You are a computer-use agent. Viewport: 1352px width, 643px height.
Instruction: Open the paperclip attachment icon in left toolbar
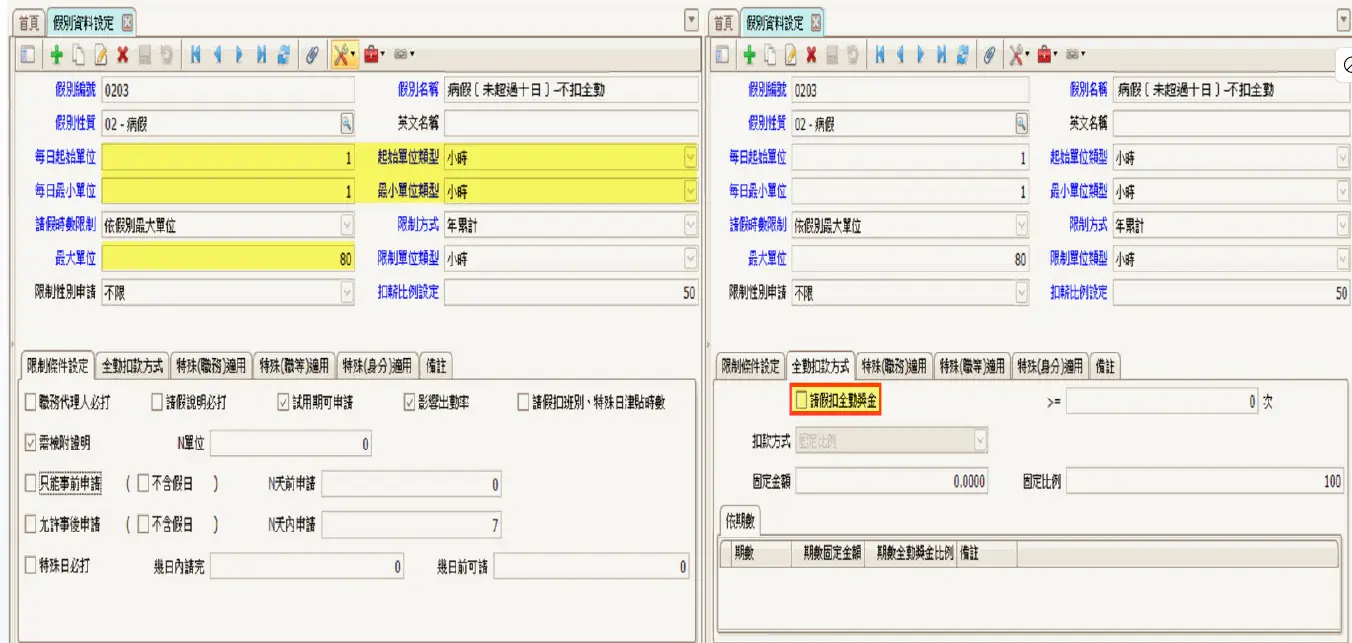pos(312,55)
